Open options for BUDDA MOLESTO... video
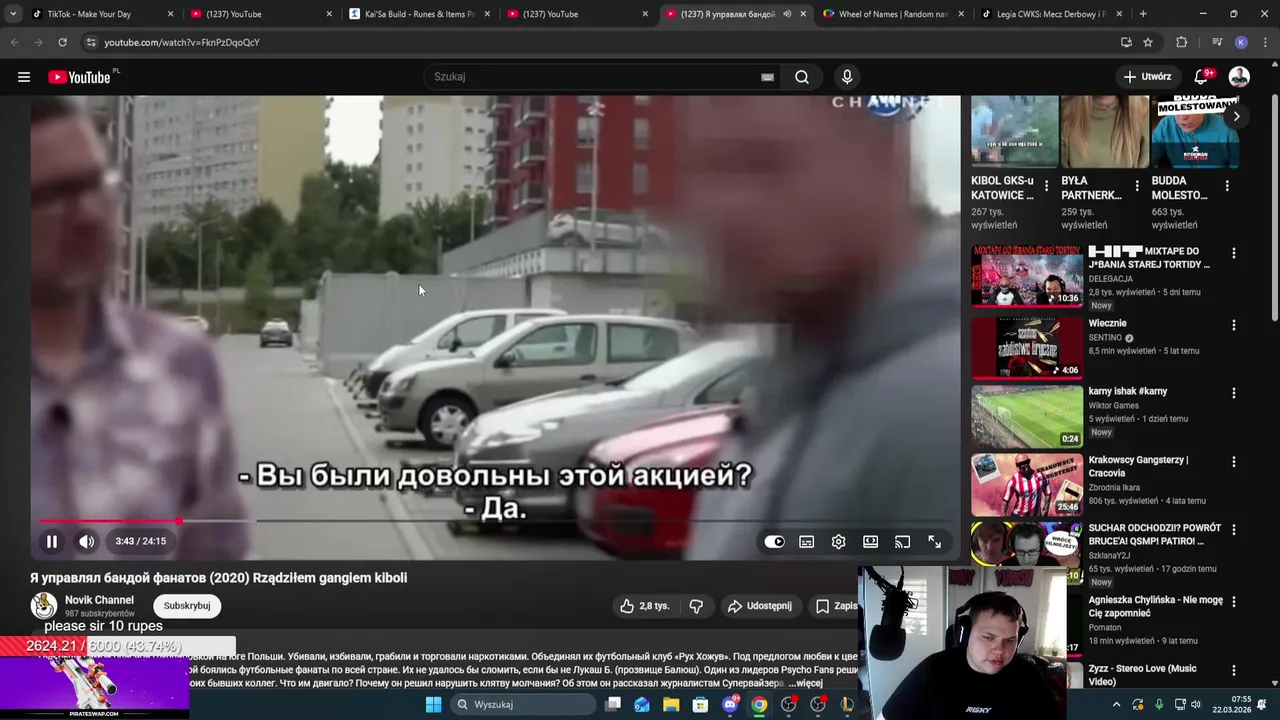 coord(1227,186)
